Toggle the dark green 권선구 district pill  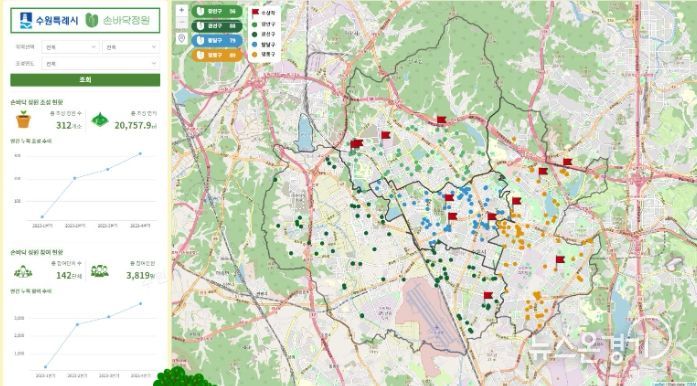217,26
